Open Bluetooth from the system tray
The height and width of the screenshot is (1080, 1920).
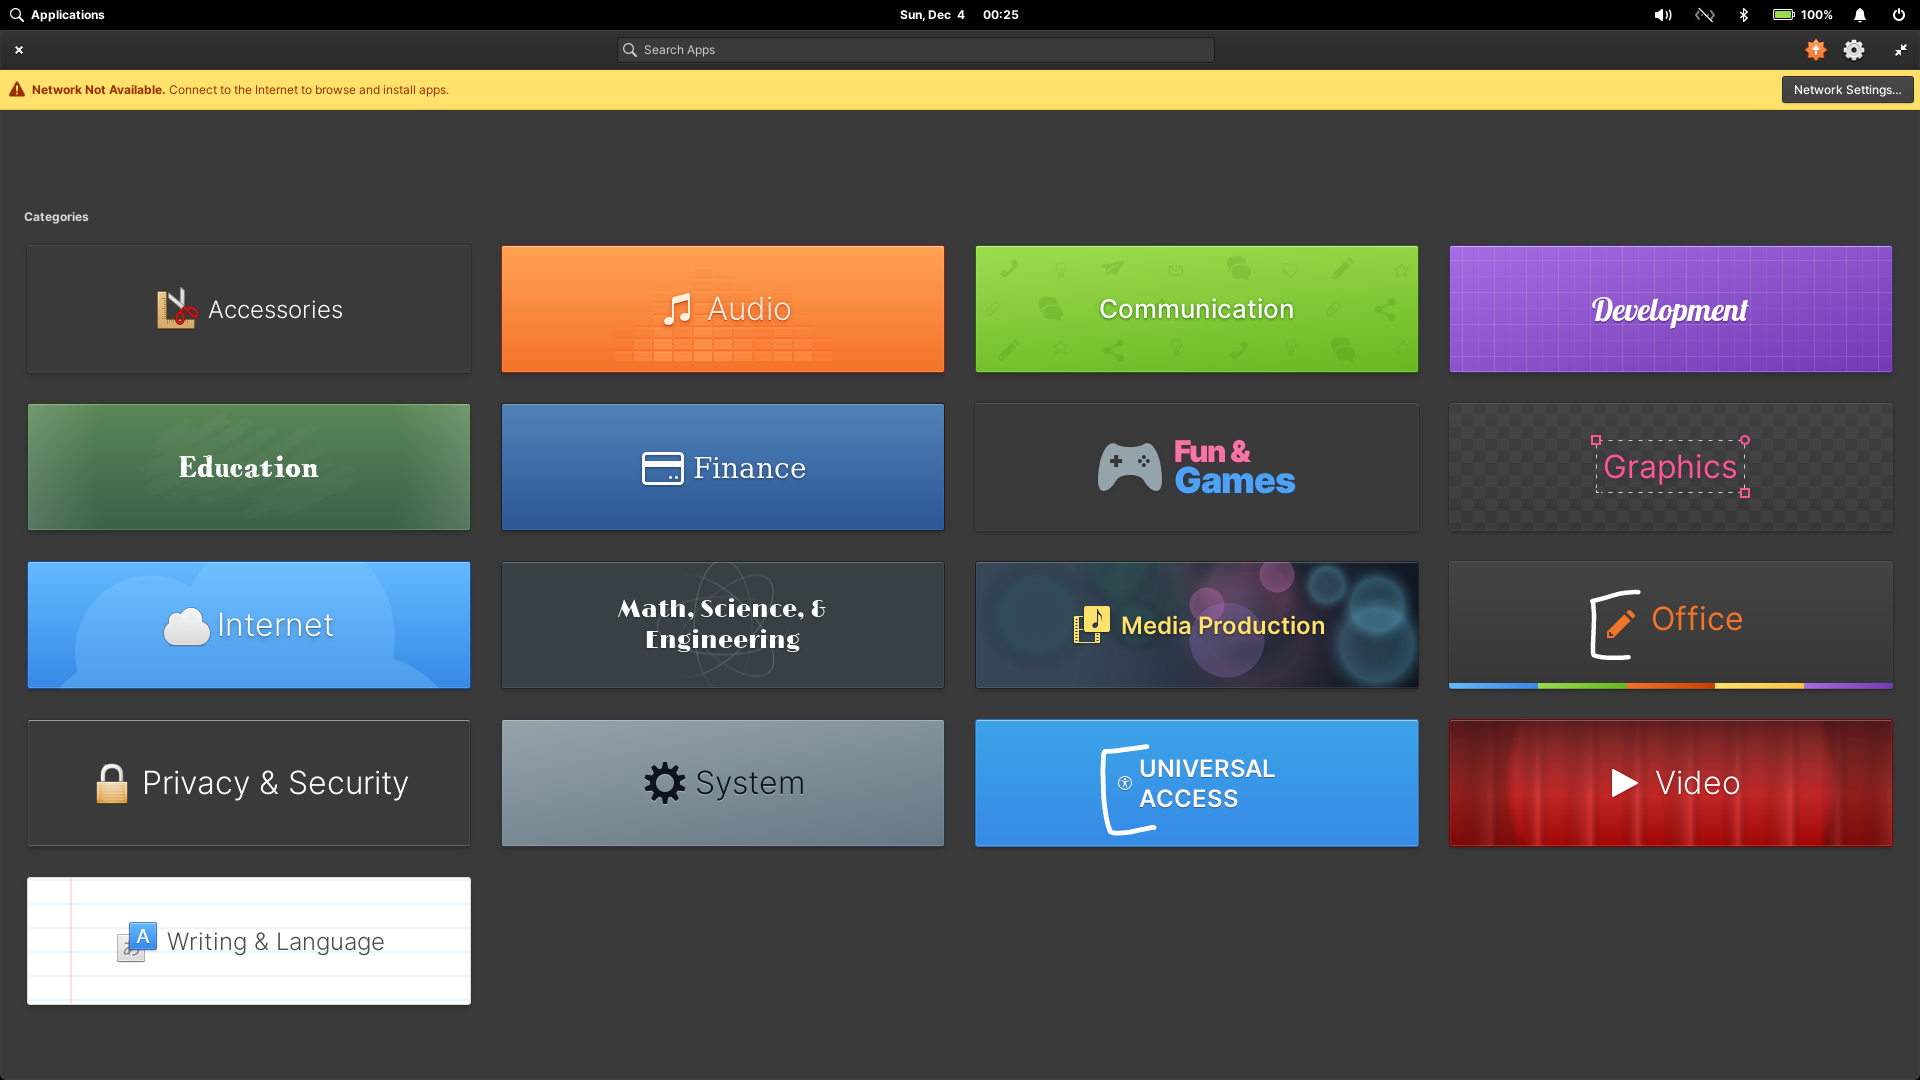click(1744, 15)
